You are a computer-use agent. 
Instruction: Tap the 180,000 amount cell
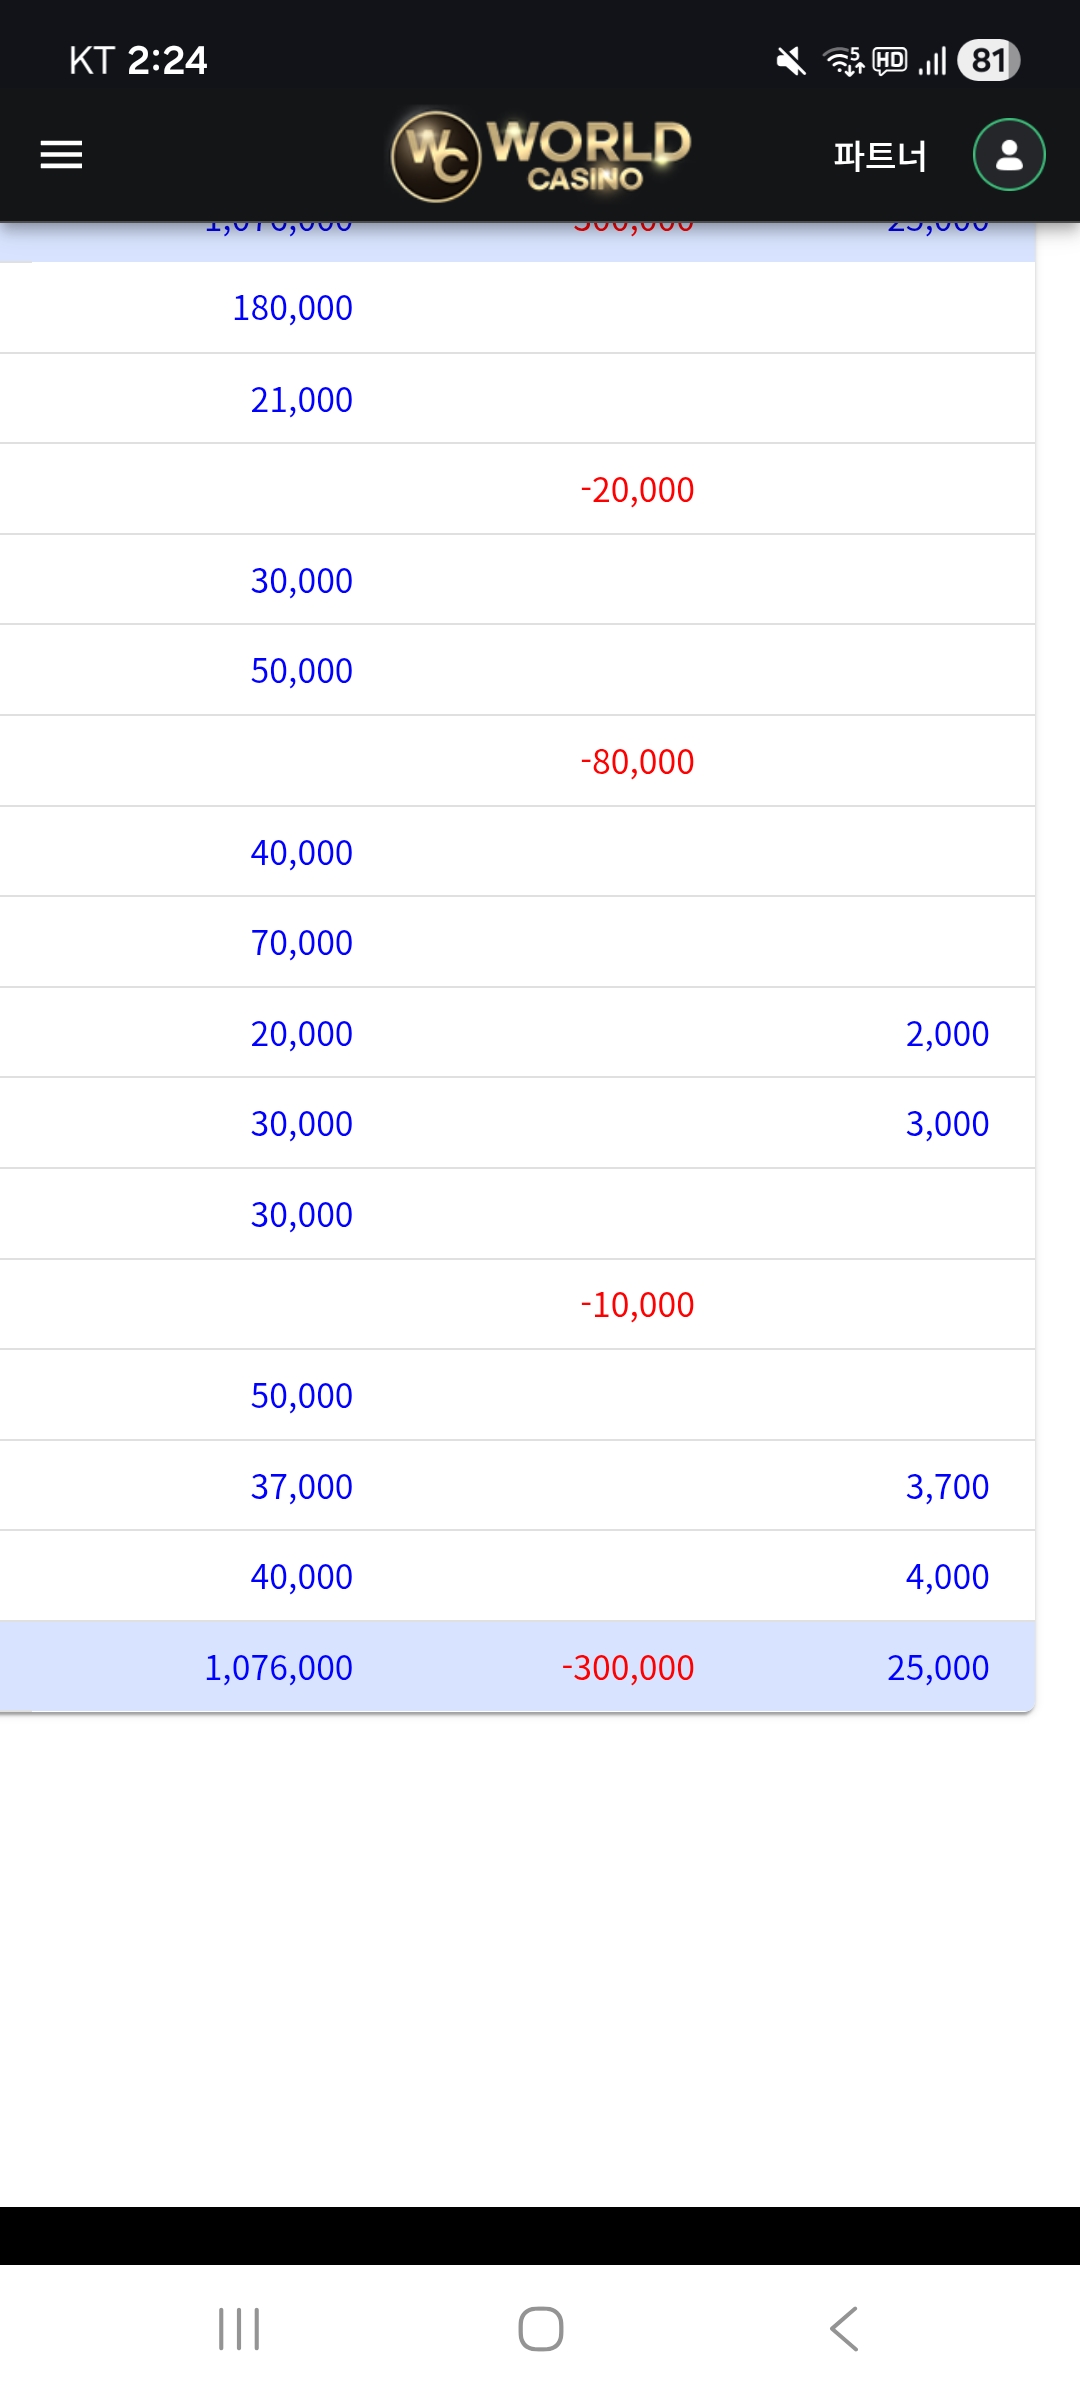tap(292, 308)
